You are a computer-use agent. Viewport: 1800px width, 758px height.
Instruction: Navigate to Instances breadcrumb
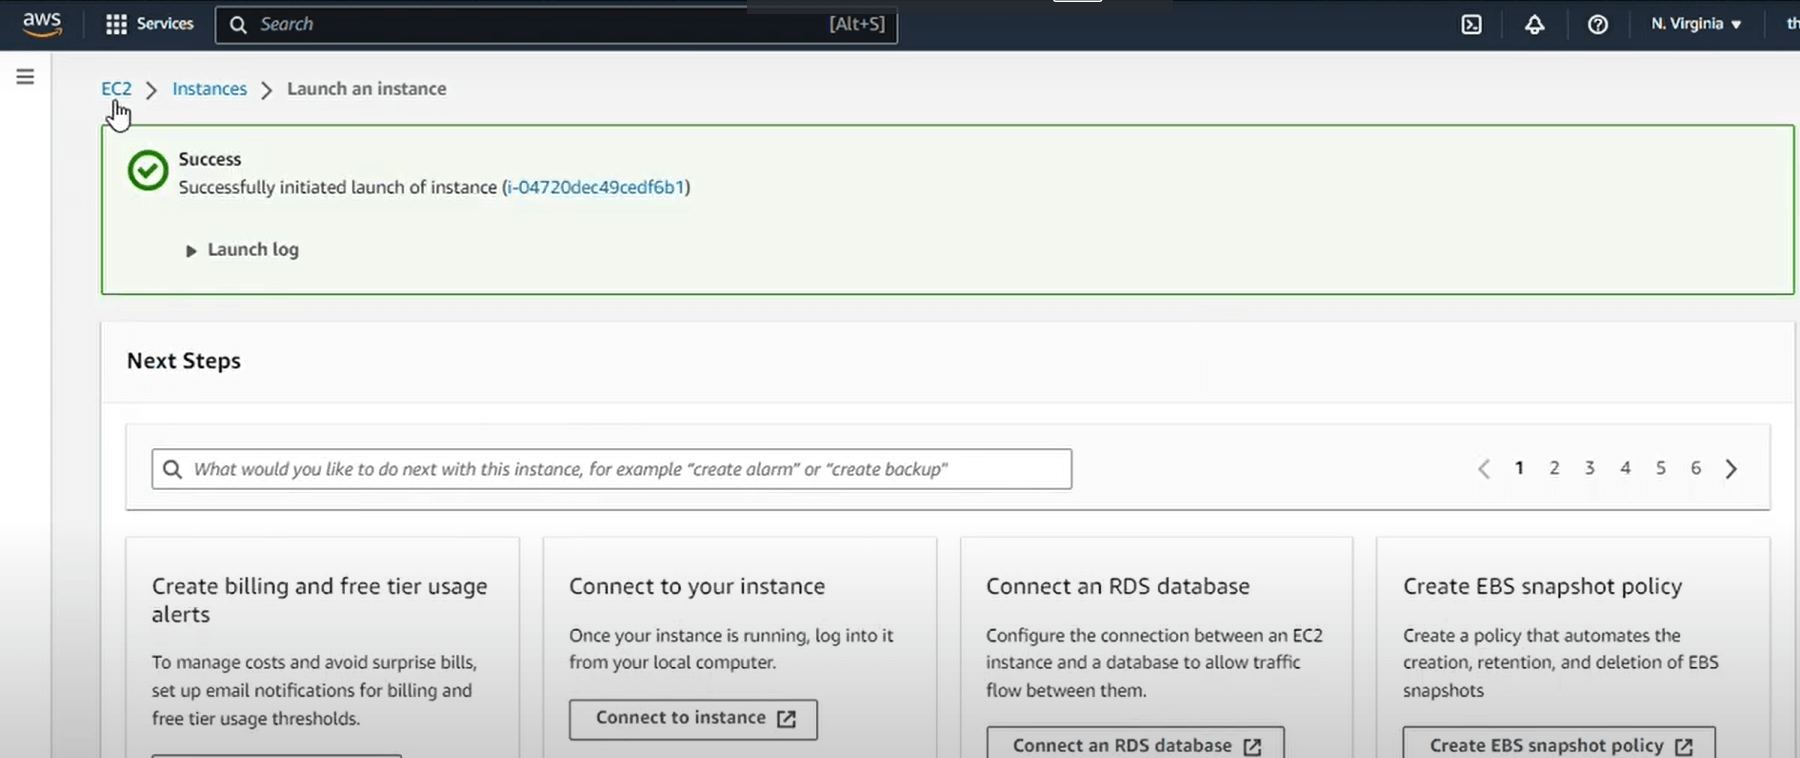(209, 89)
